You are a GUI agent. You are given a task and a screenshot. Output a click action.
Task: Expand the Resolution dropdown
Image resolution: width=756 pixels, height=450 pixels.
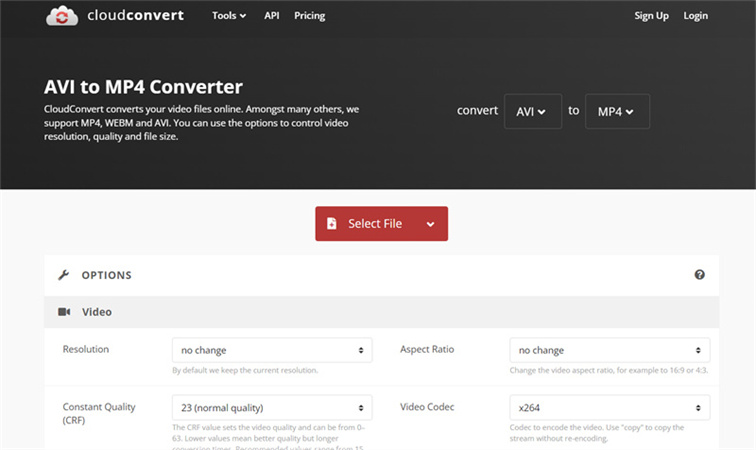click(271, 350)
